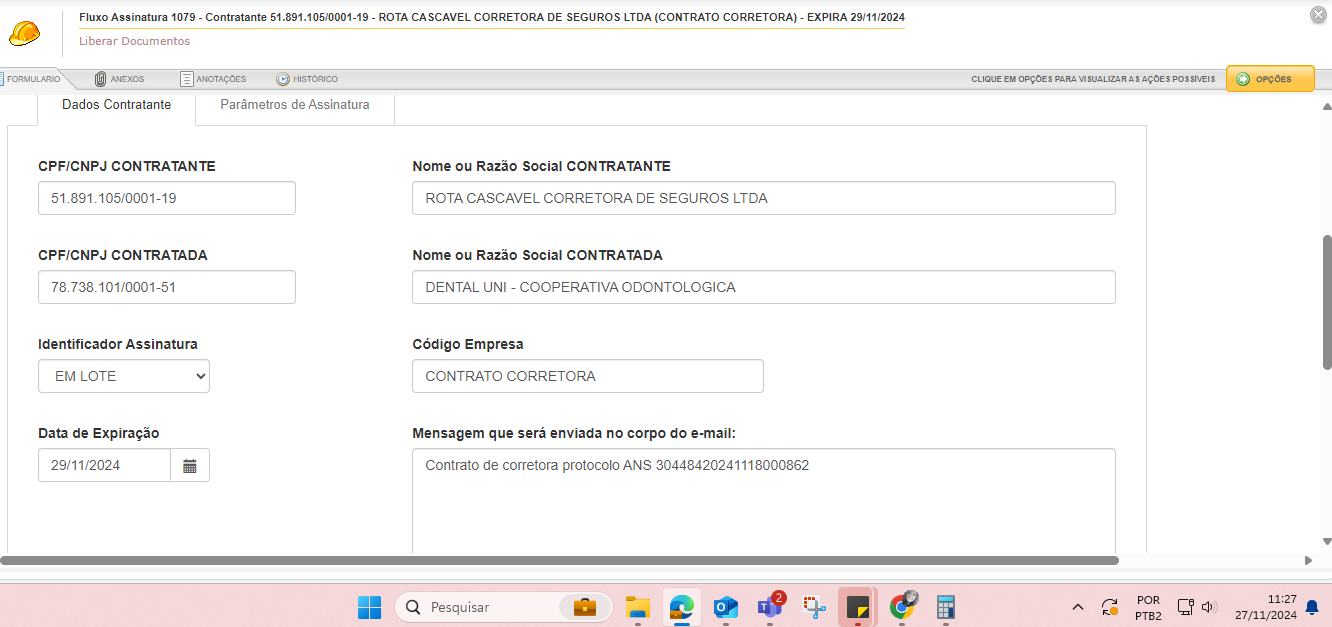1332x627 pixels.
Task: Click the email message text area
Action: (x=764, y=500)
